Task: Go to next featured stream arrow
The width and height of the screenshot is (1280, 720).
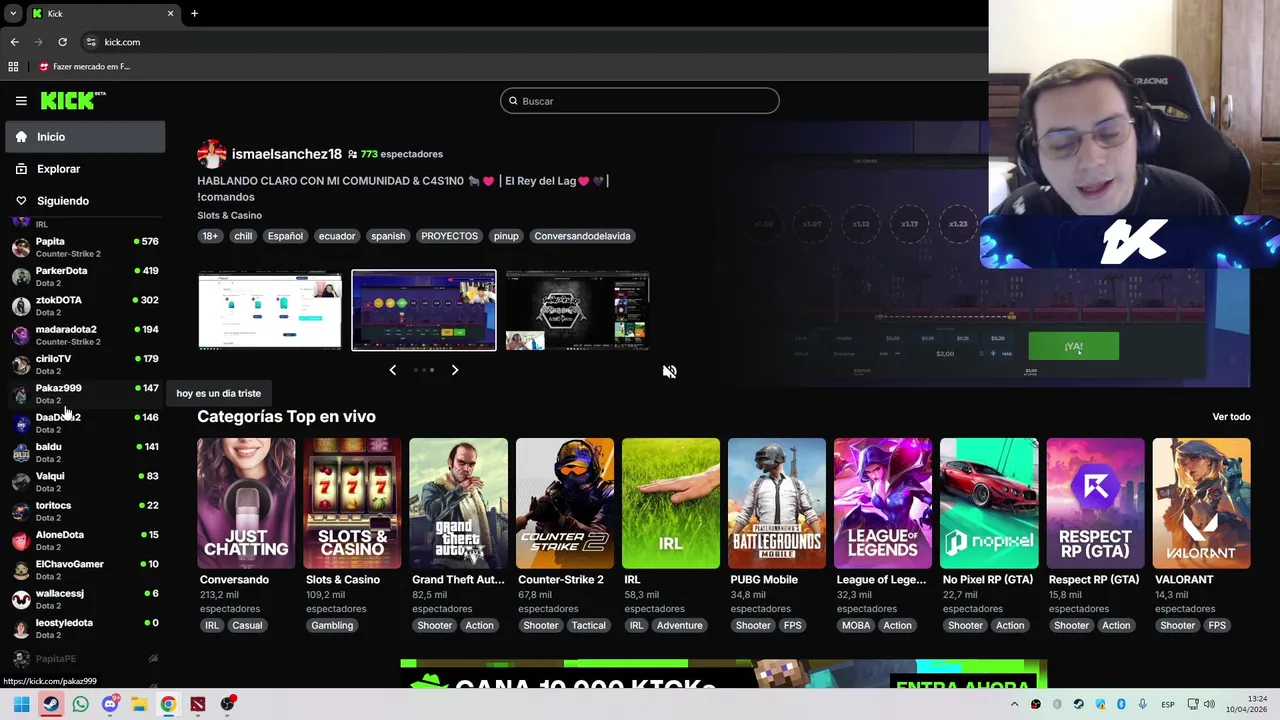Action: point(455,370)
